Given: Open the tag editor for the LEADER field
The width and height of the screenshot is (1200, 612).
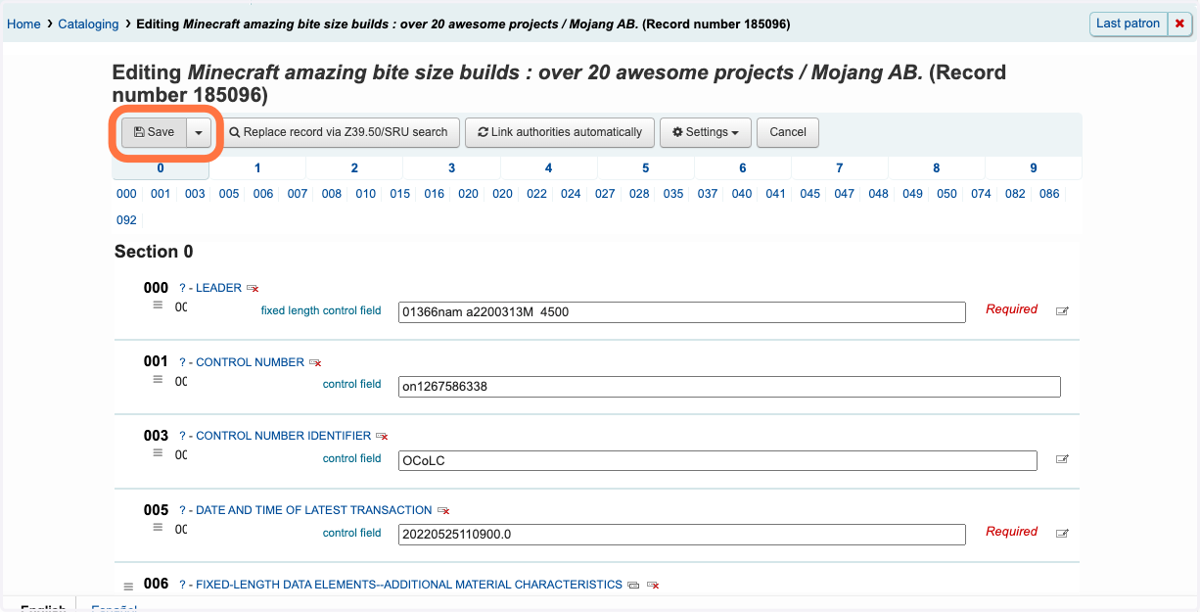Looking at the screenshot, I should click(x=1062, y=311).
